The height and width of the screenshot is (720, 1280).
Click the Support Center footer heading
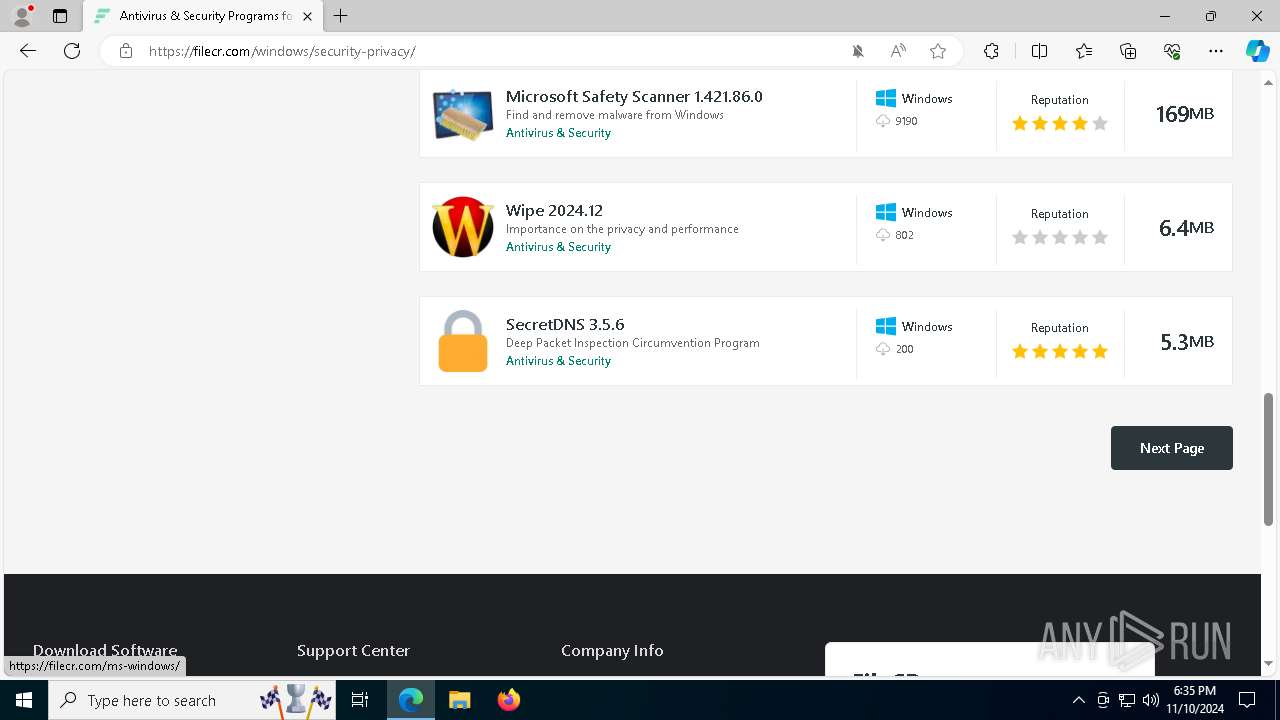353,650
